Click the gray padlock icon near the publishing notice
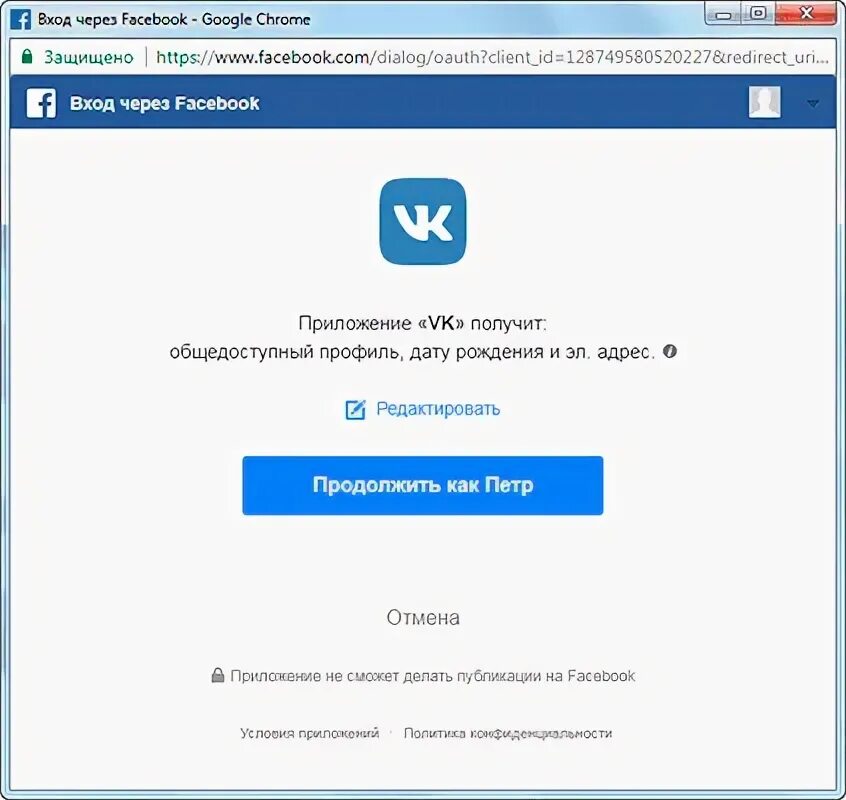The height and width of the screenshot is (800, 846). coord(217,675)
